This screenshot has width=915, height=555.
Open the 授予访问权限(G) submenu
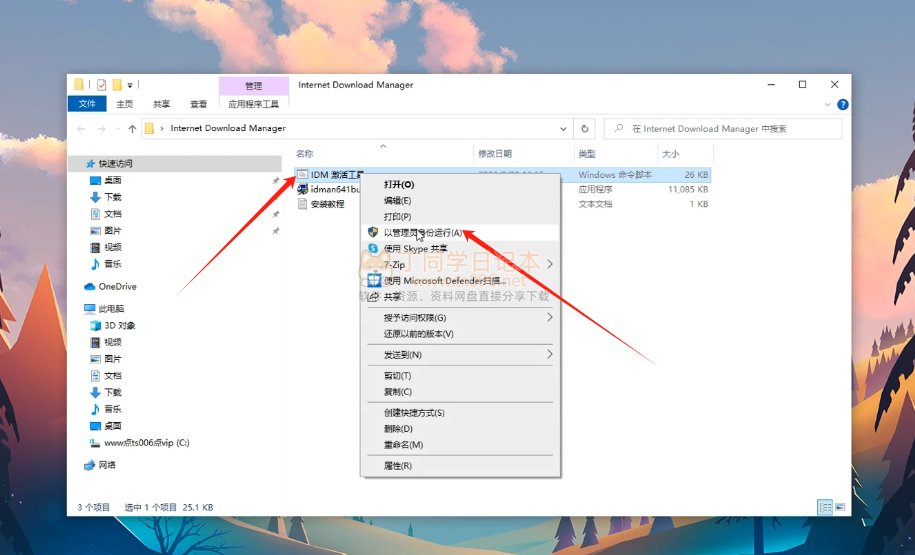pyautogui.click(x=460, y=317)
